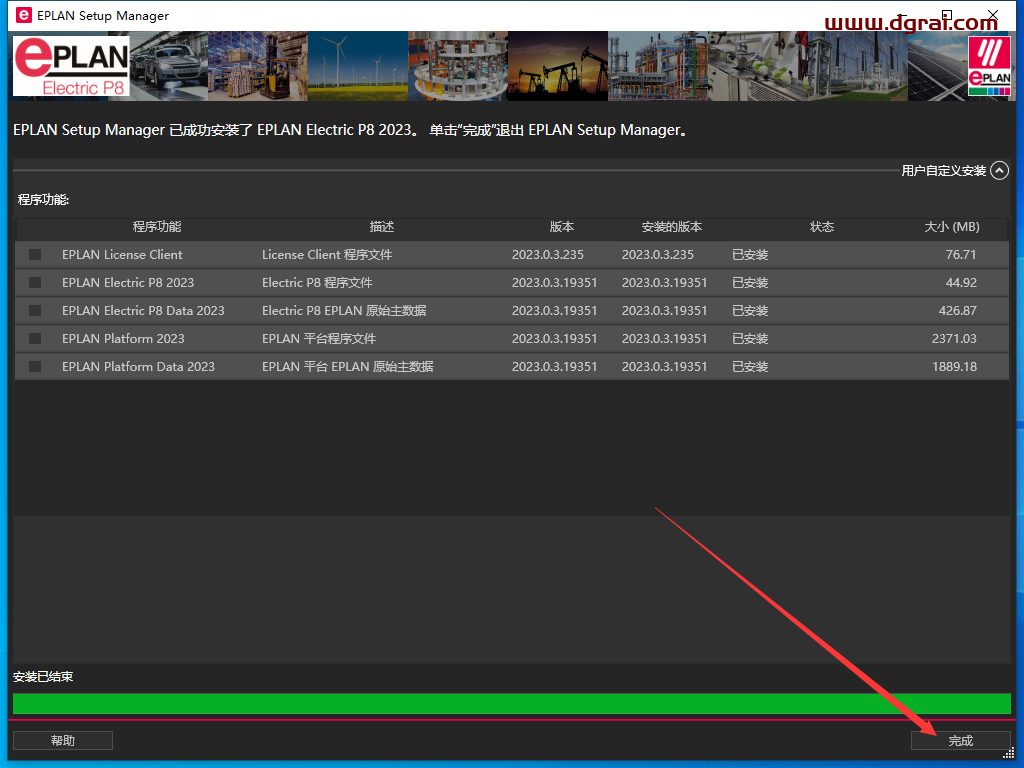Click the 状态 column header
Viewport: 1024px width, 768px height.
822,227
